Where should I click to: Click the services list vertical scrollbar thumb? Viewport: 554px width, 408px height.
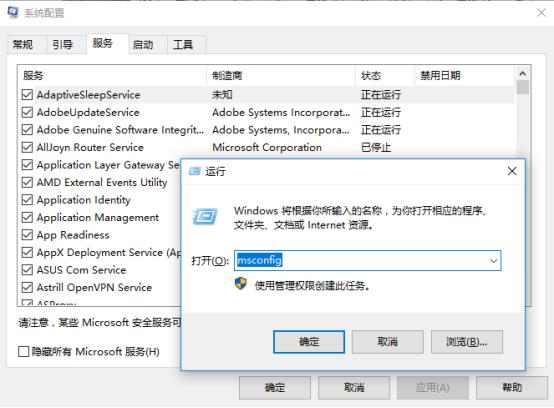[523, 87]
